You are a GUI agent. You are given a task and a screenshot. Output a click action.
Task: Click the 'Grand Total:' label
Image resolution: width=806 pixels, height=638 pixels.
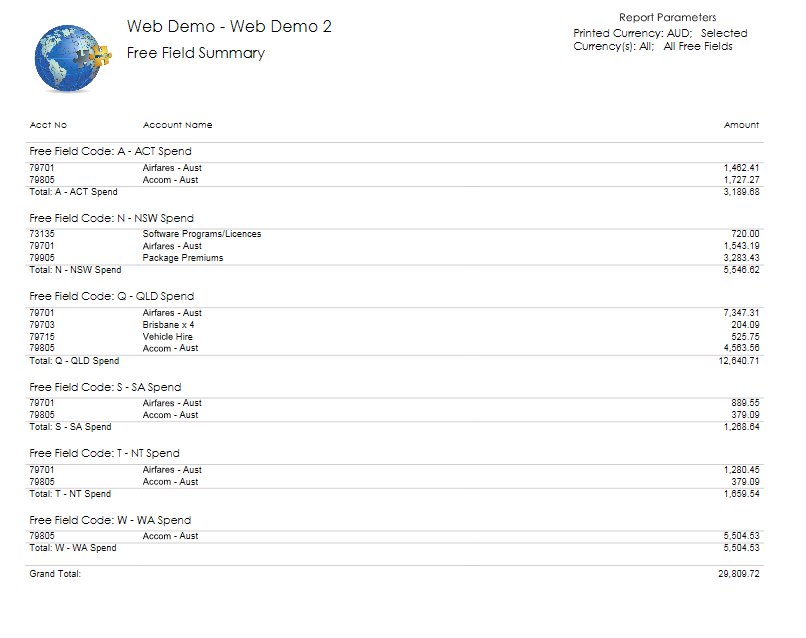pos(55,574)
